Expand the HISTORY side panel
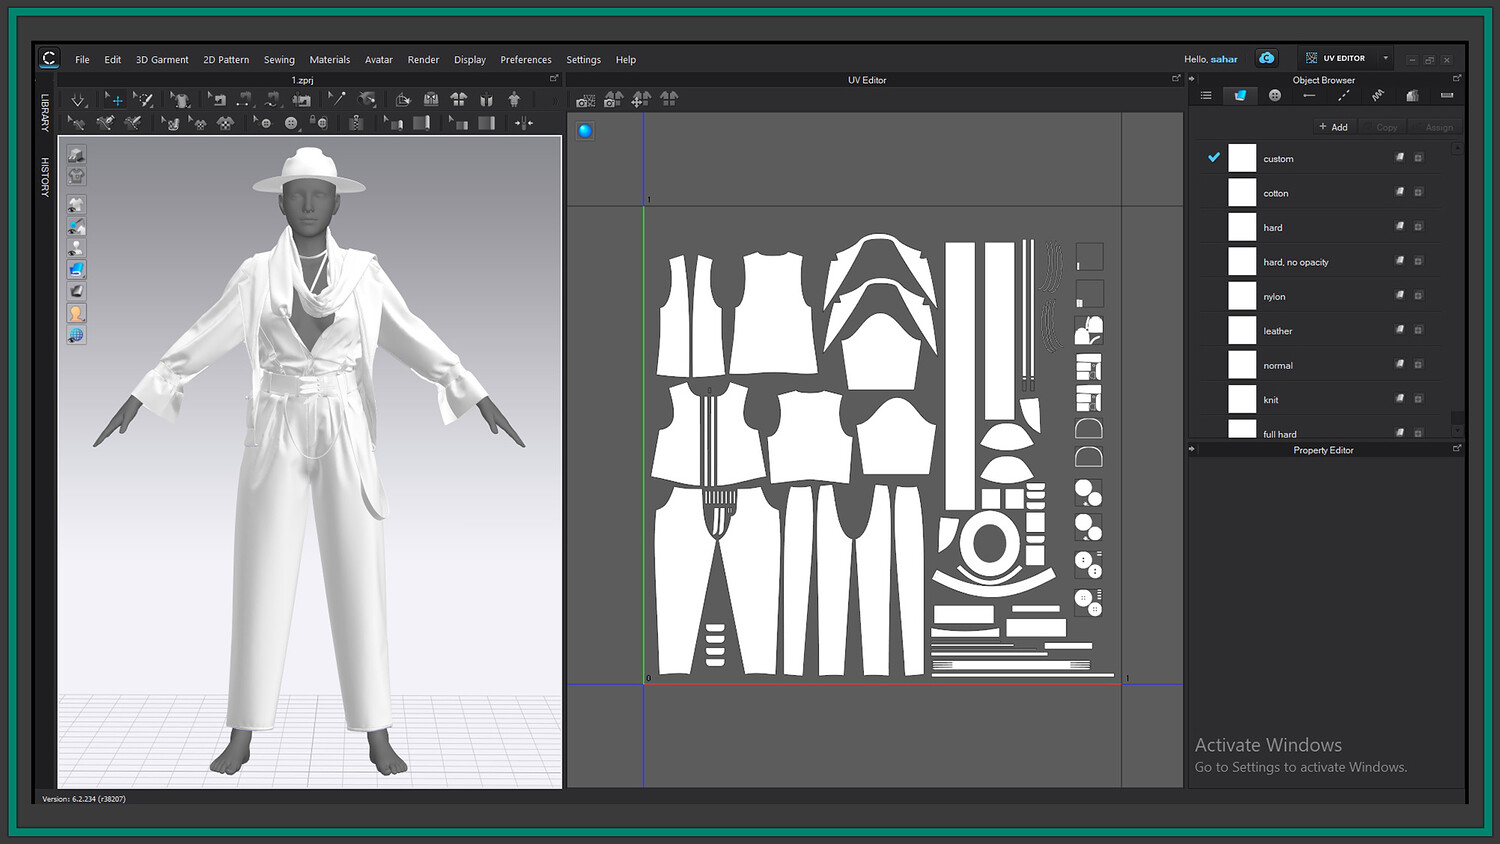 pyautogui.click(x=45, y=177)
